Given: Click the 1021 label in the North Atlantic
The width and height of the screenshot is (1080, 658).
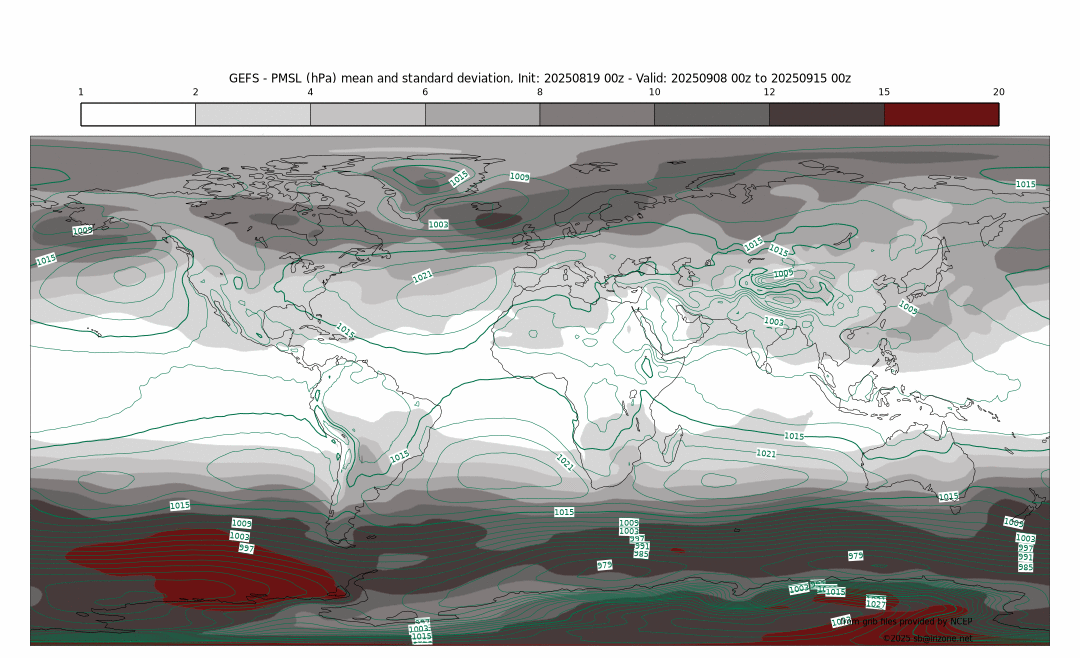Looking at the screenshot, I should (x=423, y=276).
